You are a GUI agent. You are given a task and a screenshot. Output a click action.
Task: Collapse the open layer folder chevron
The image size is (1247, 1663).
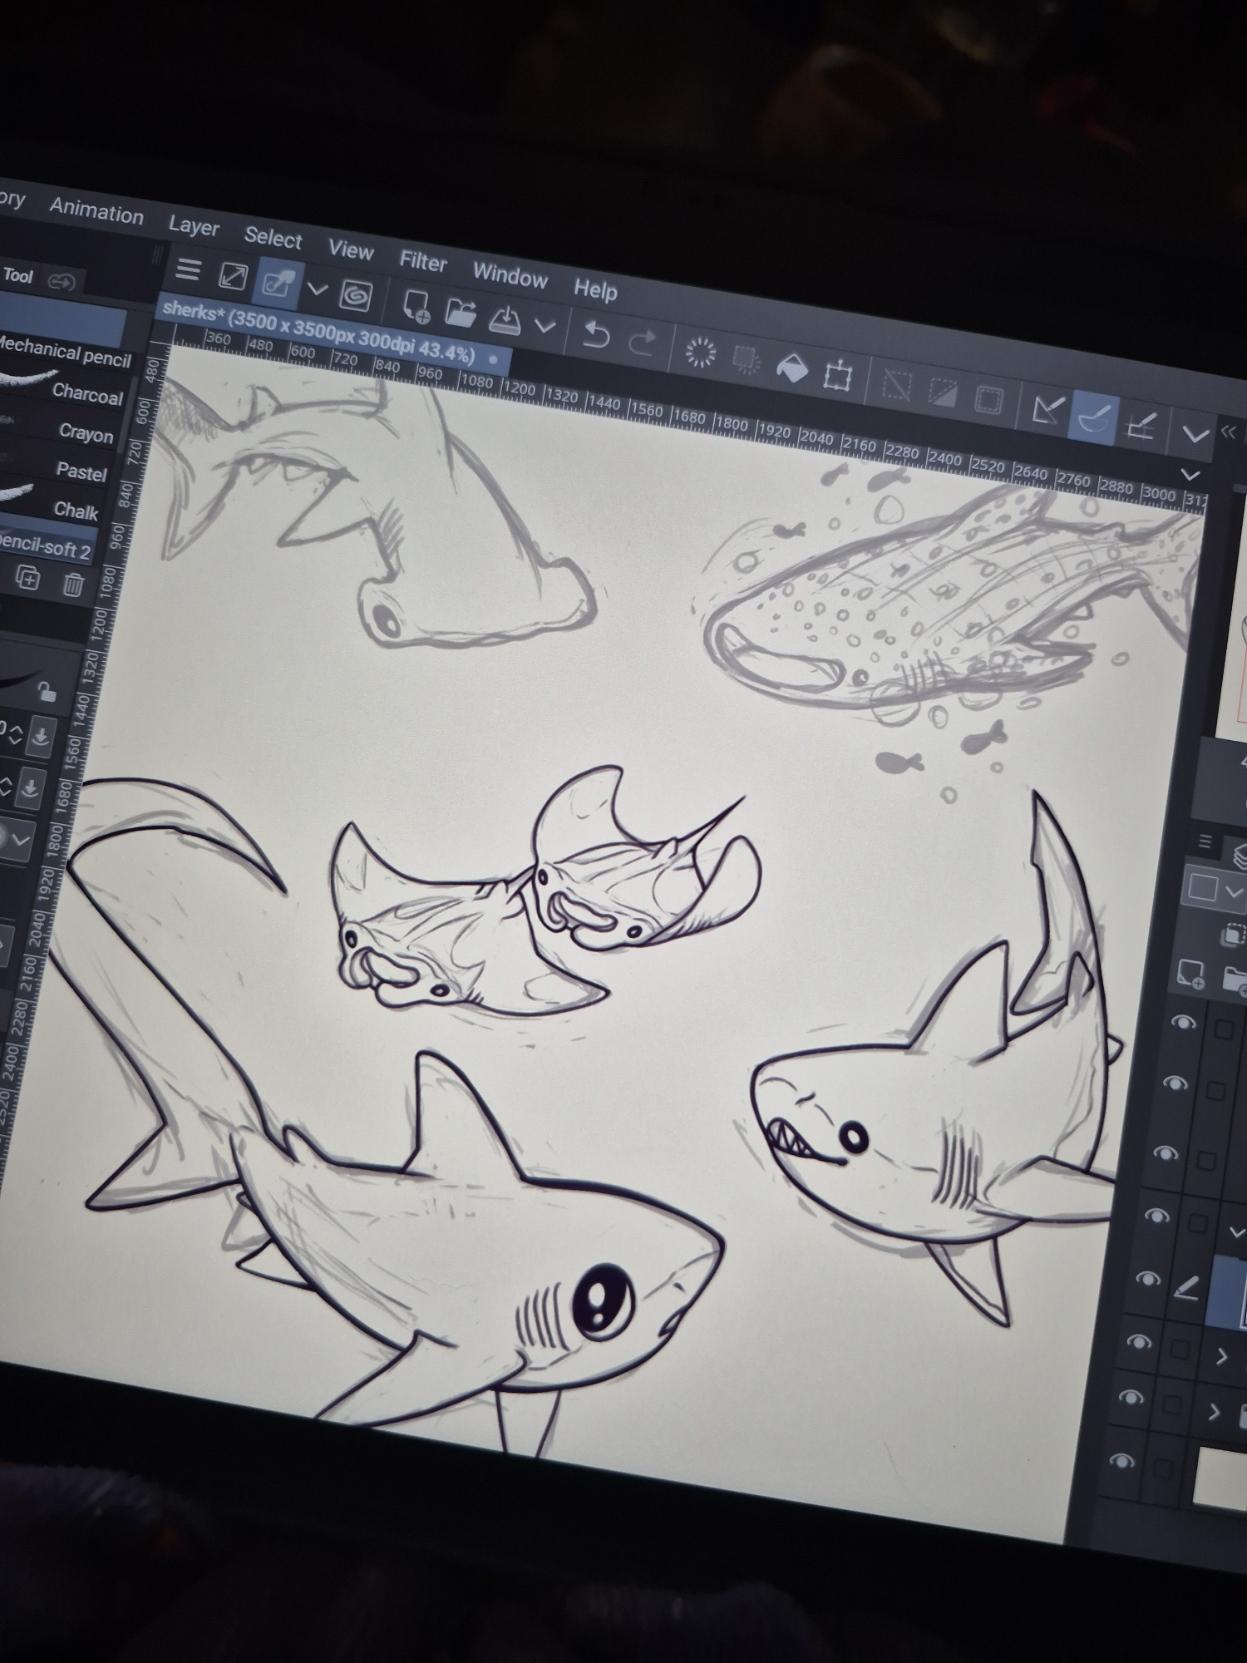tap(1238, 1233)
